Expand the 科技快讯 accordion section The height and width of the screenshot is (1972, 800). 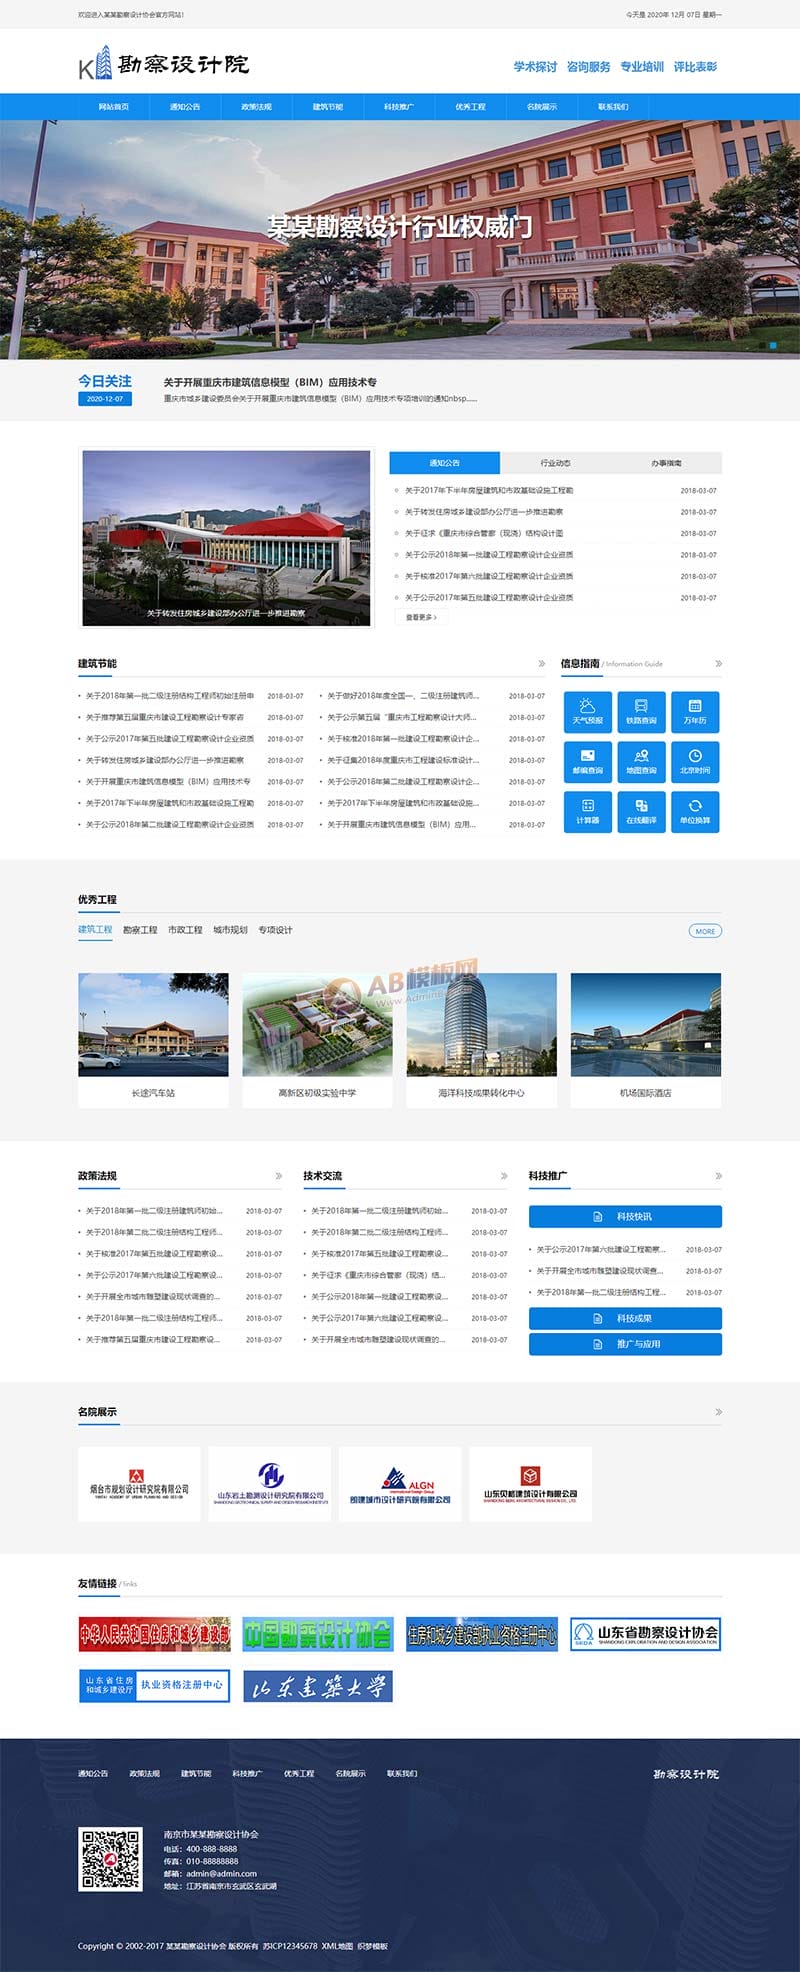tap(625, 1217)
